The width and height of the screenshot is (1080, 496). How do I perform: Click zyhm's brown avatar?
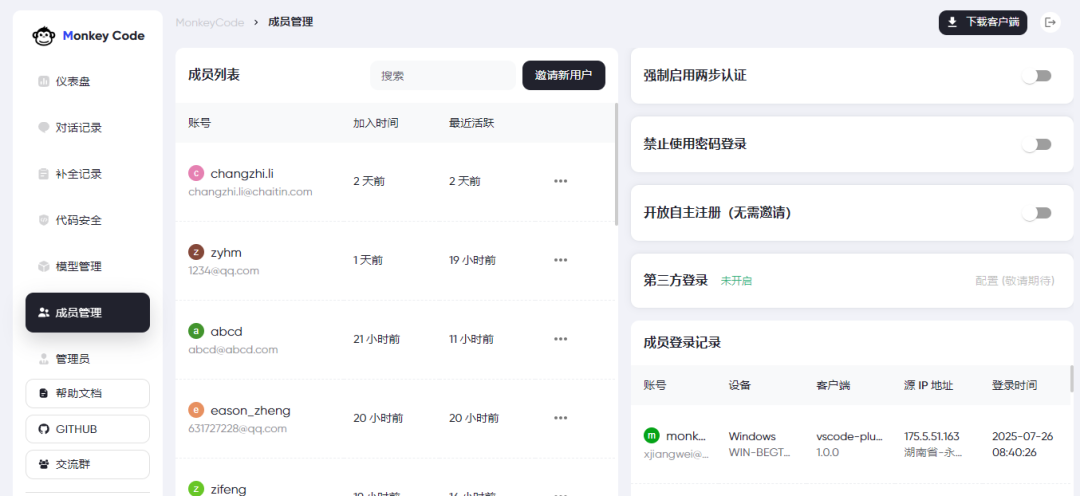[196, 252]
